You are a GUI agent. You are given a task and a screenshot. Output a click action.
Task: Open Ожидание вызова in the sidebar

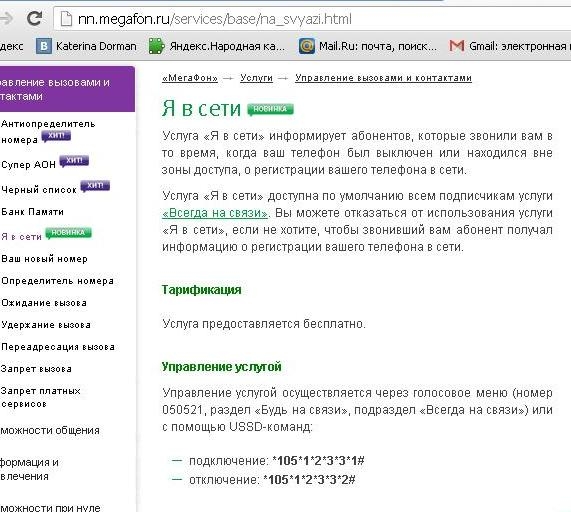pos(44,303)
